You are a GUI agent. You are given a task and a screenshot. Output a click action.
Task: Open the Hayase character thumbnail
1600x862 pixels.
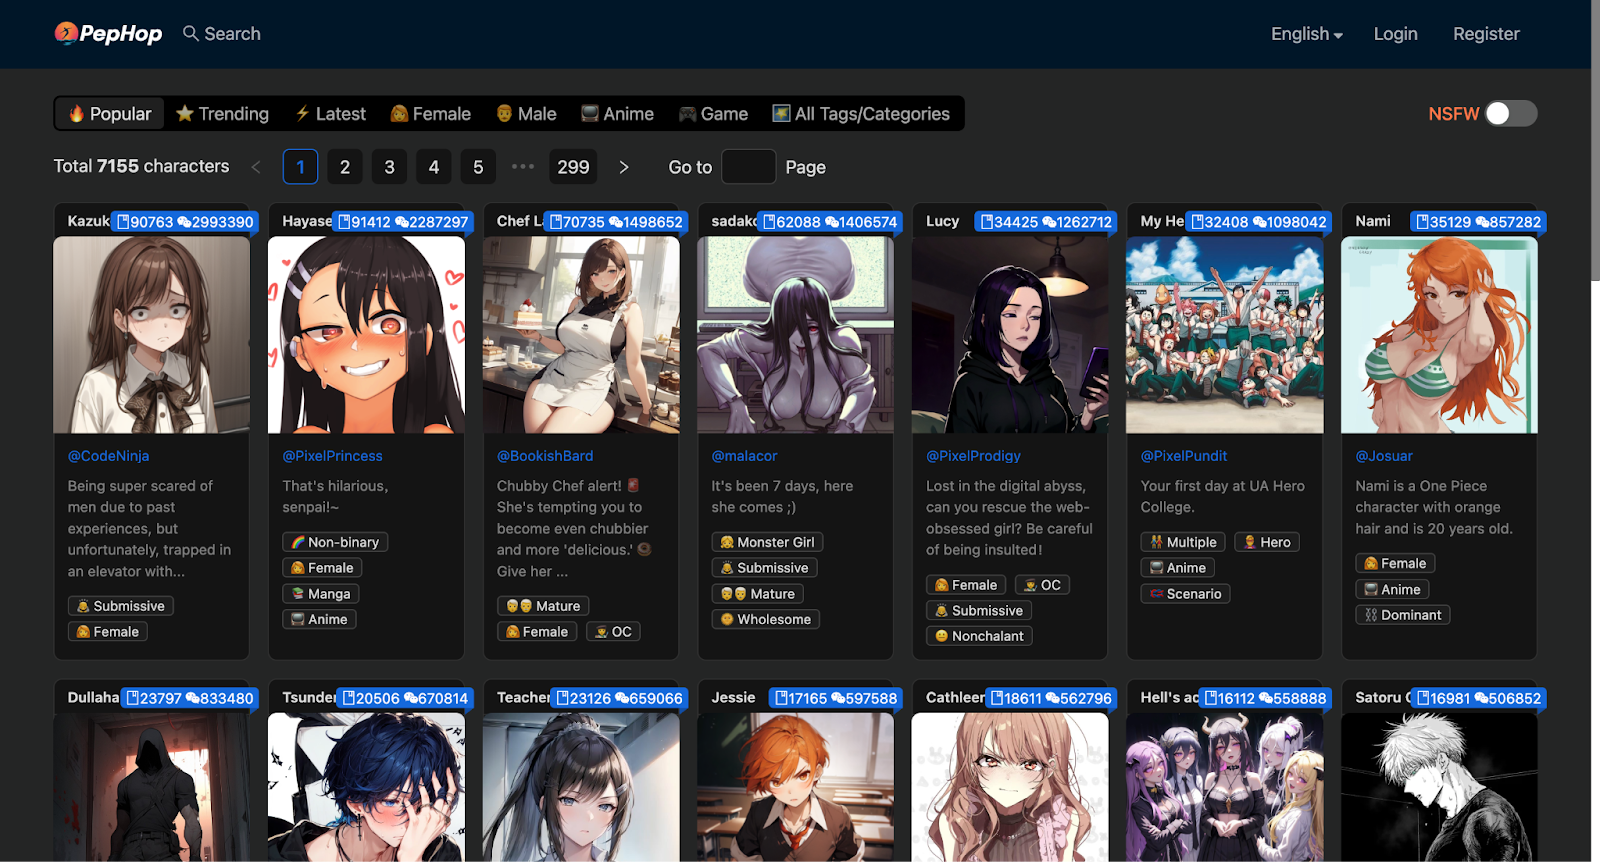(x=366, y=335)
